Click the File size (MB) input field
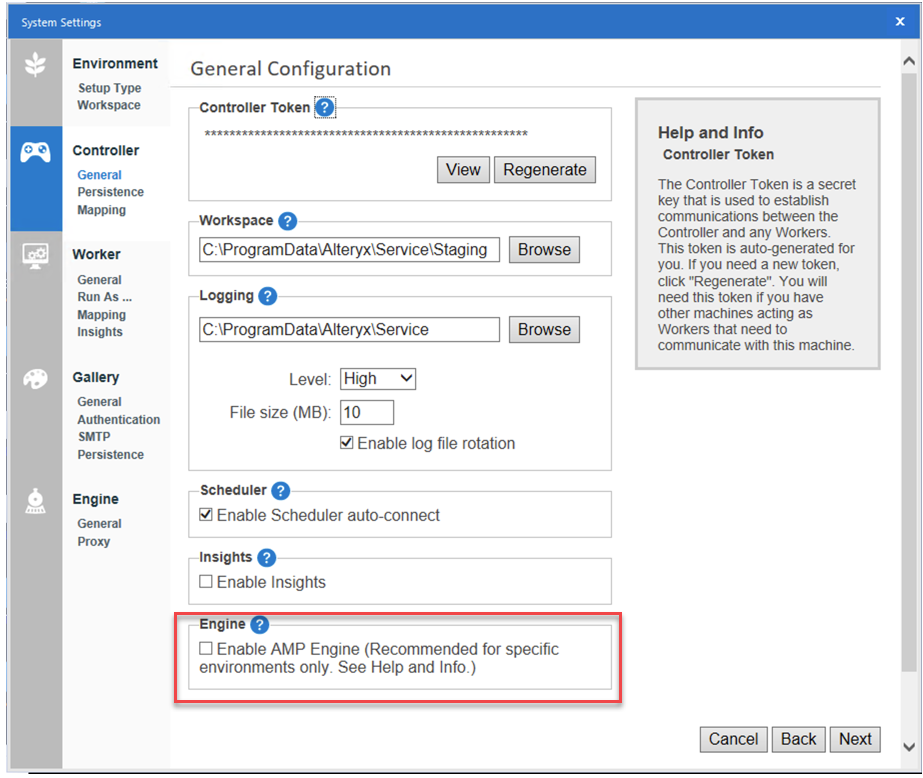Screen dimensions: 923x778 tap(365, 412)
